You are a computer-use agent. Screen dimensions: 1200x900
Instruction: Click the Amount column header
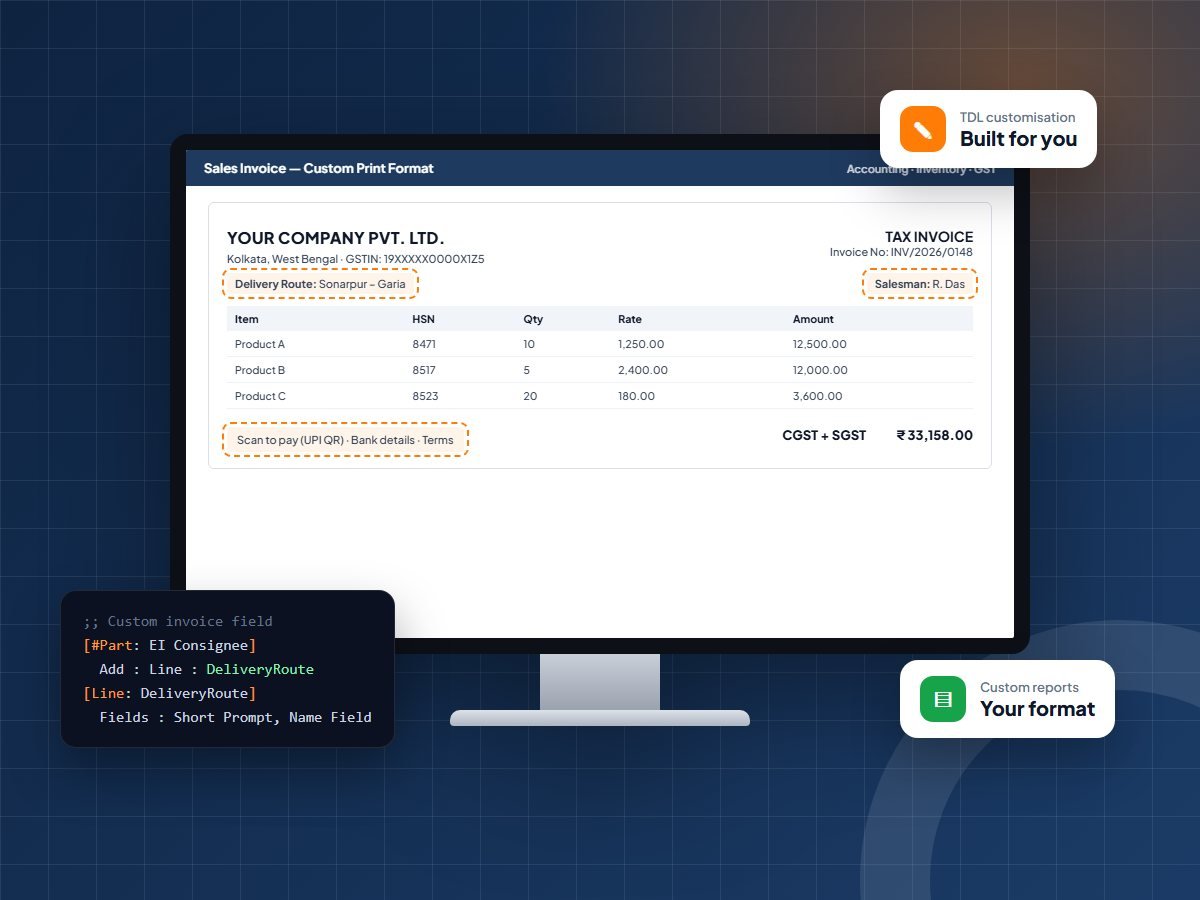coord(813,319)
